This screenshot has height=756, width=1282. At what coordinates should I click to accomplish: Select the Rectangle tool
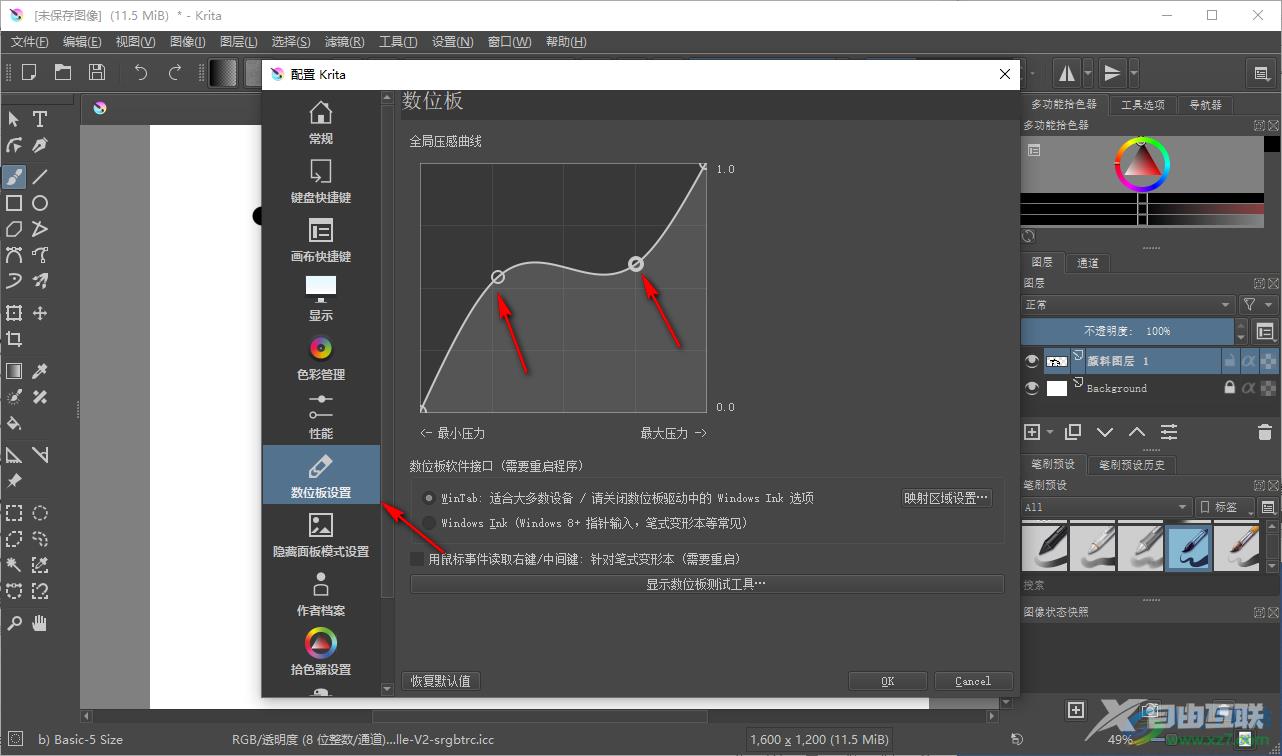pos(14,203)
